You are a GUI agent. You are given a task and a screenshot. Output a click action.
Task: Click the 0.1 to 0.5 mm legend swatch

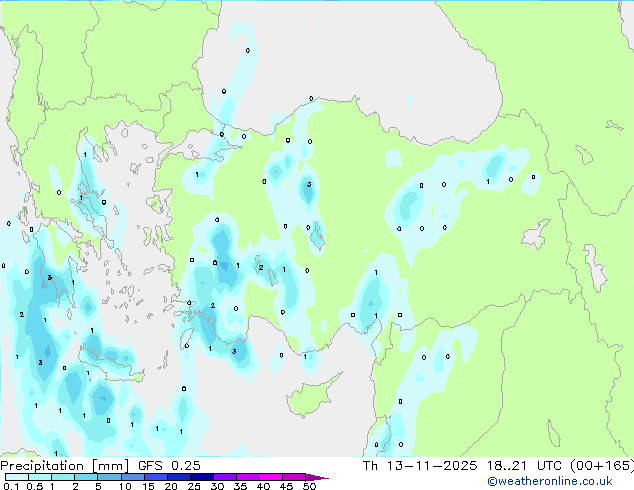[x=17, y=477]
